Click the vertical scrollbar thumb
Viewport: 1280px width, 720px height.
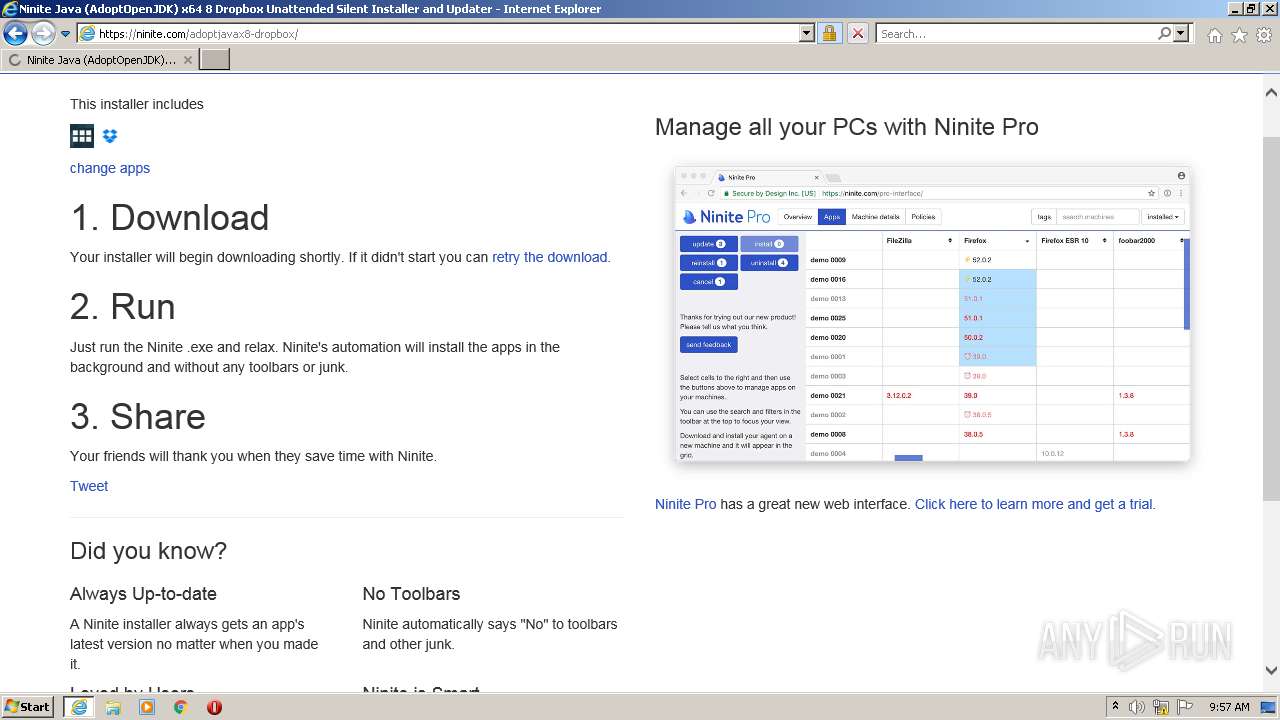(1271, 318)
